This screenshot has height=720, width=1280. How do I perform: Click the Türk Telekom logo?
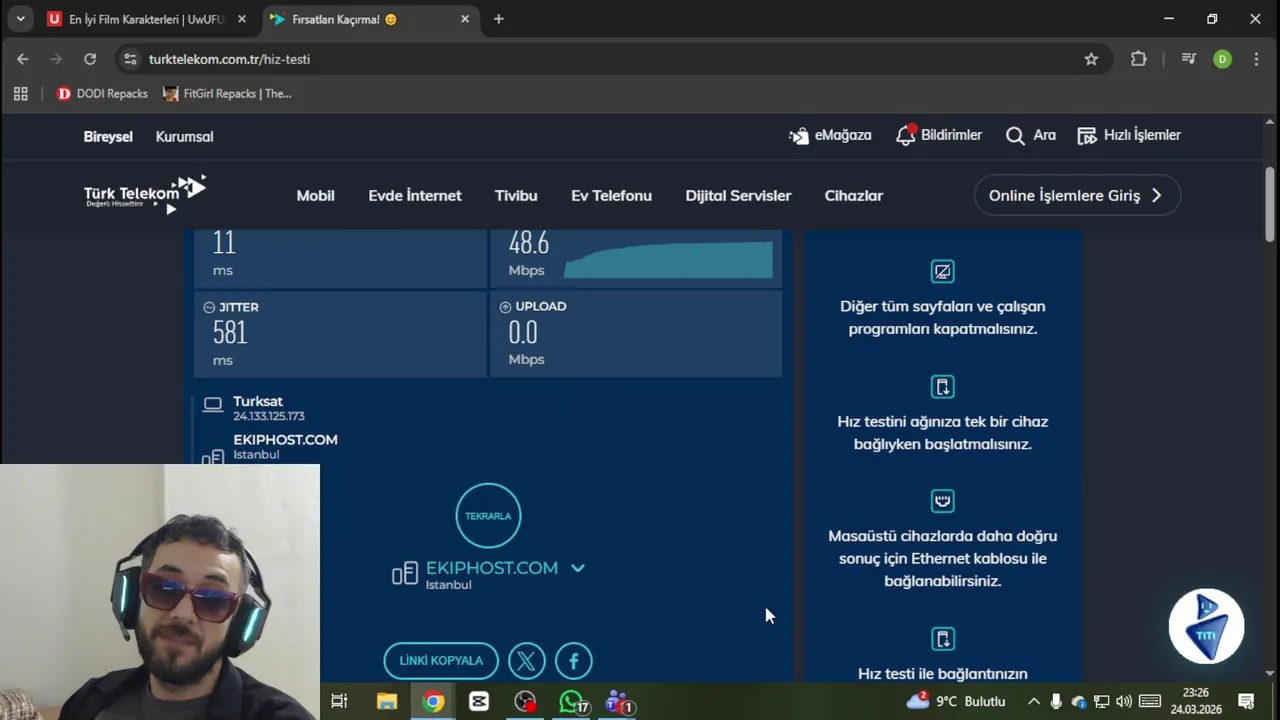coord(145,194)
